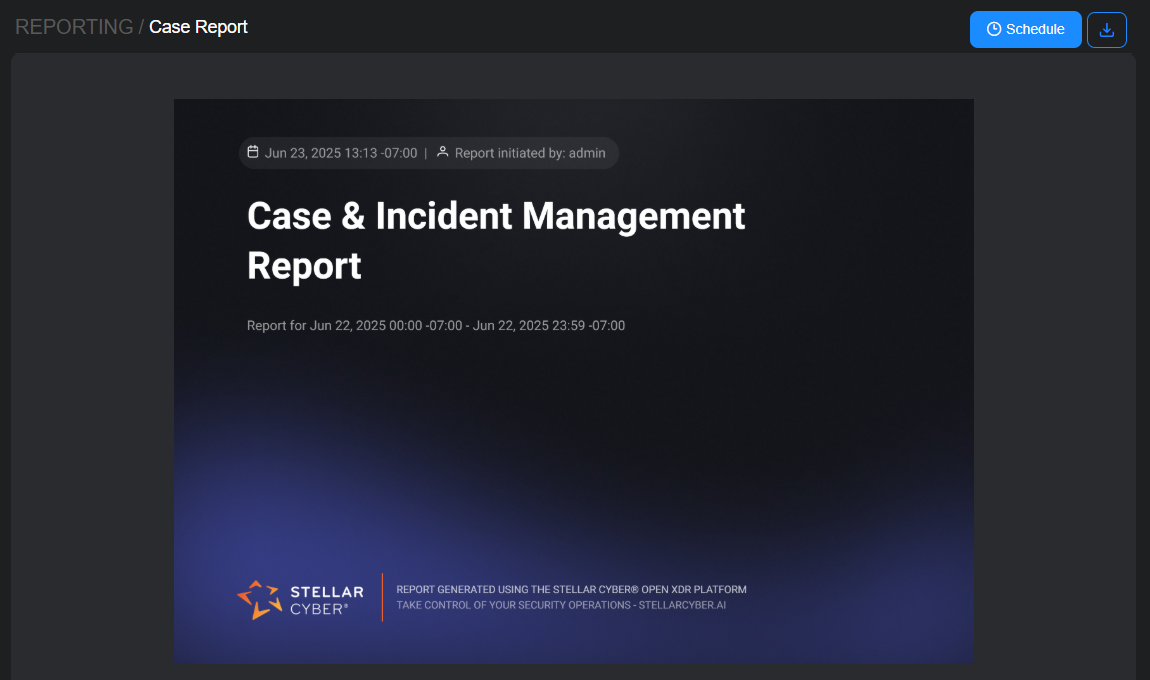The image size is (1150, 680).
Task: Click the download arrow in the outlined top-right button
Action: coord(1107,29)
